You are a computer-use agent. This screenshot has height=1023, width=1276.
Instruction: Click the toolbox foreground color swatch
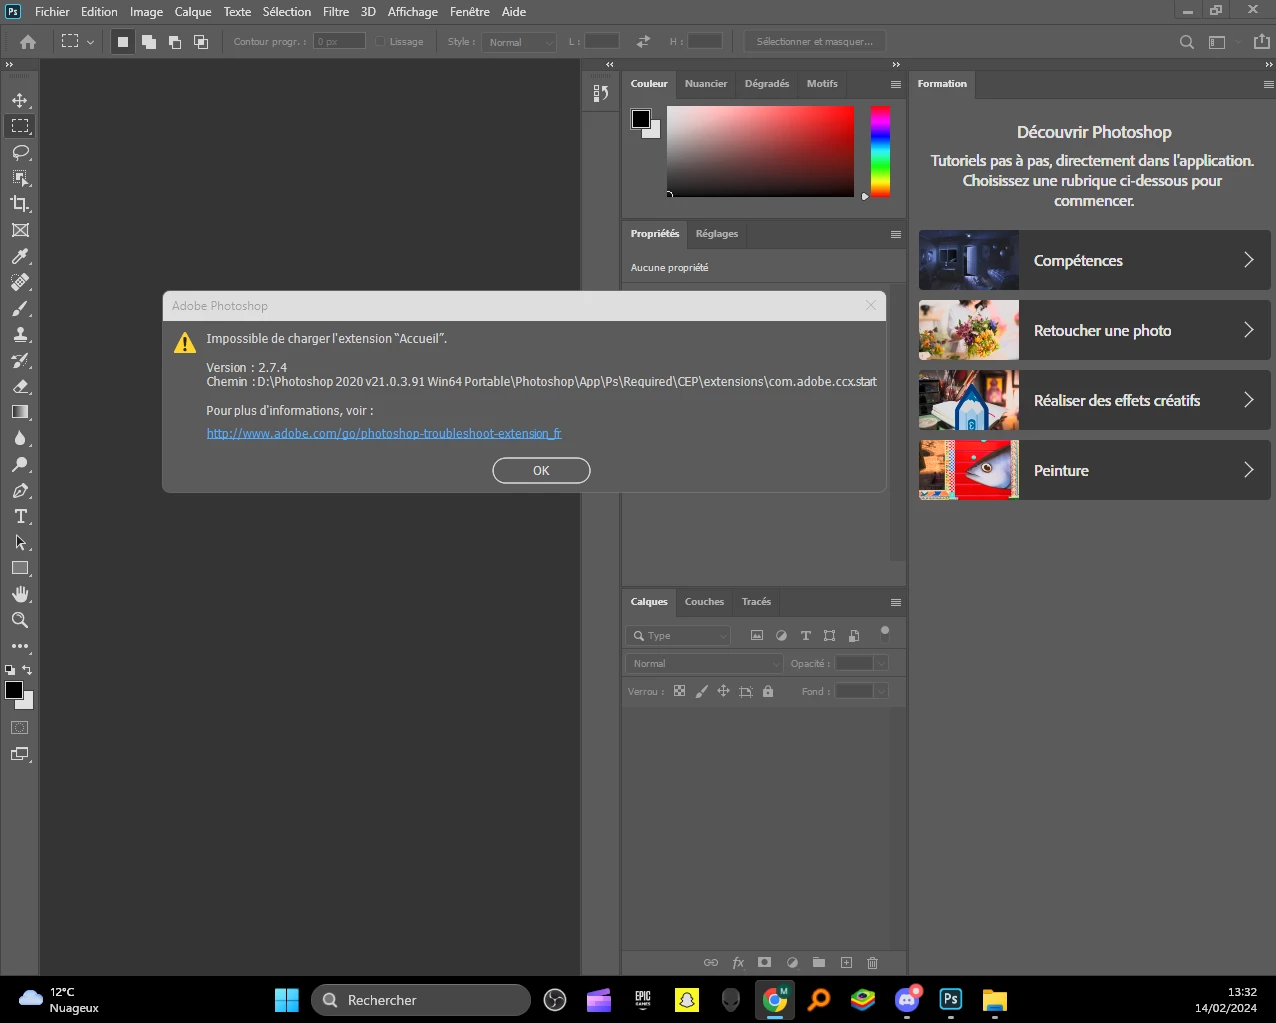coord(14,690)
